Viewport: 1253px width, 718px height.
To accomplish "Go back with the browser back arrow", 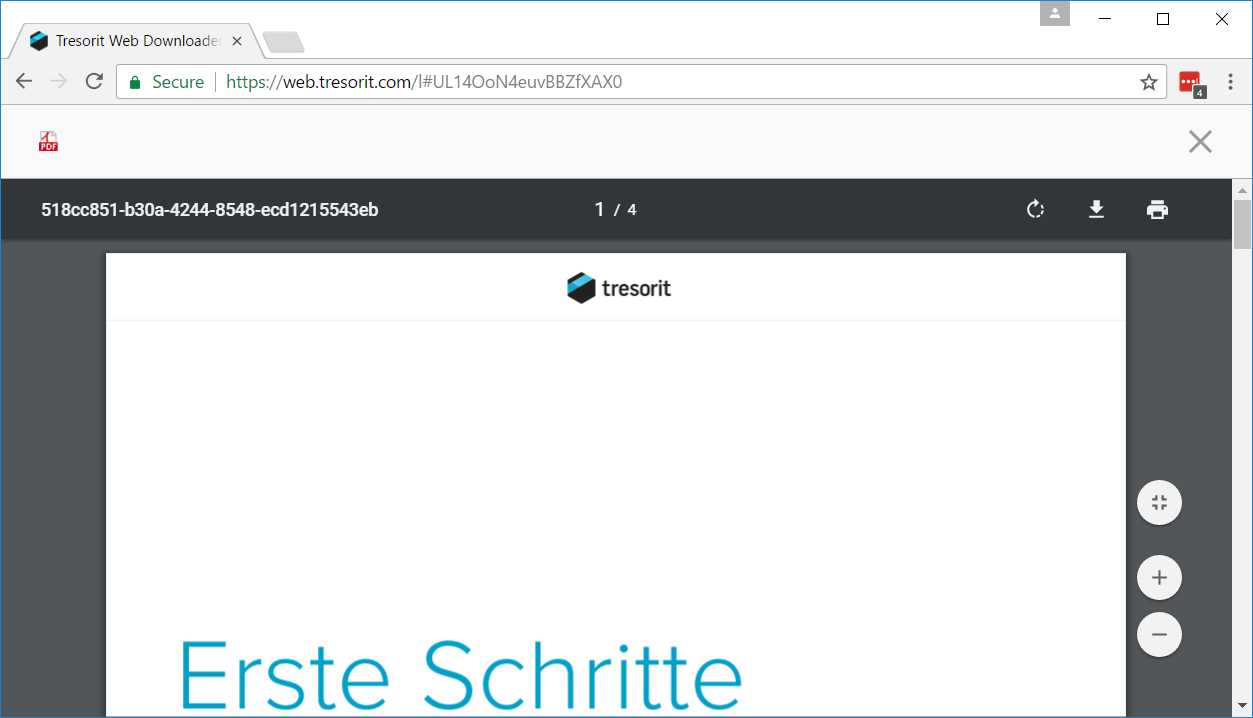I will pyautogui.click(x=24, y=82).
